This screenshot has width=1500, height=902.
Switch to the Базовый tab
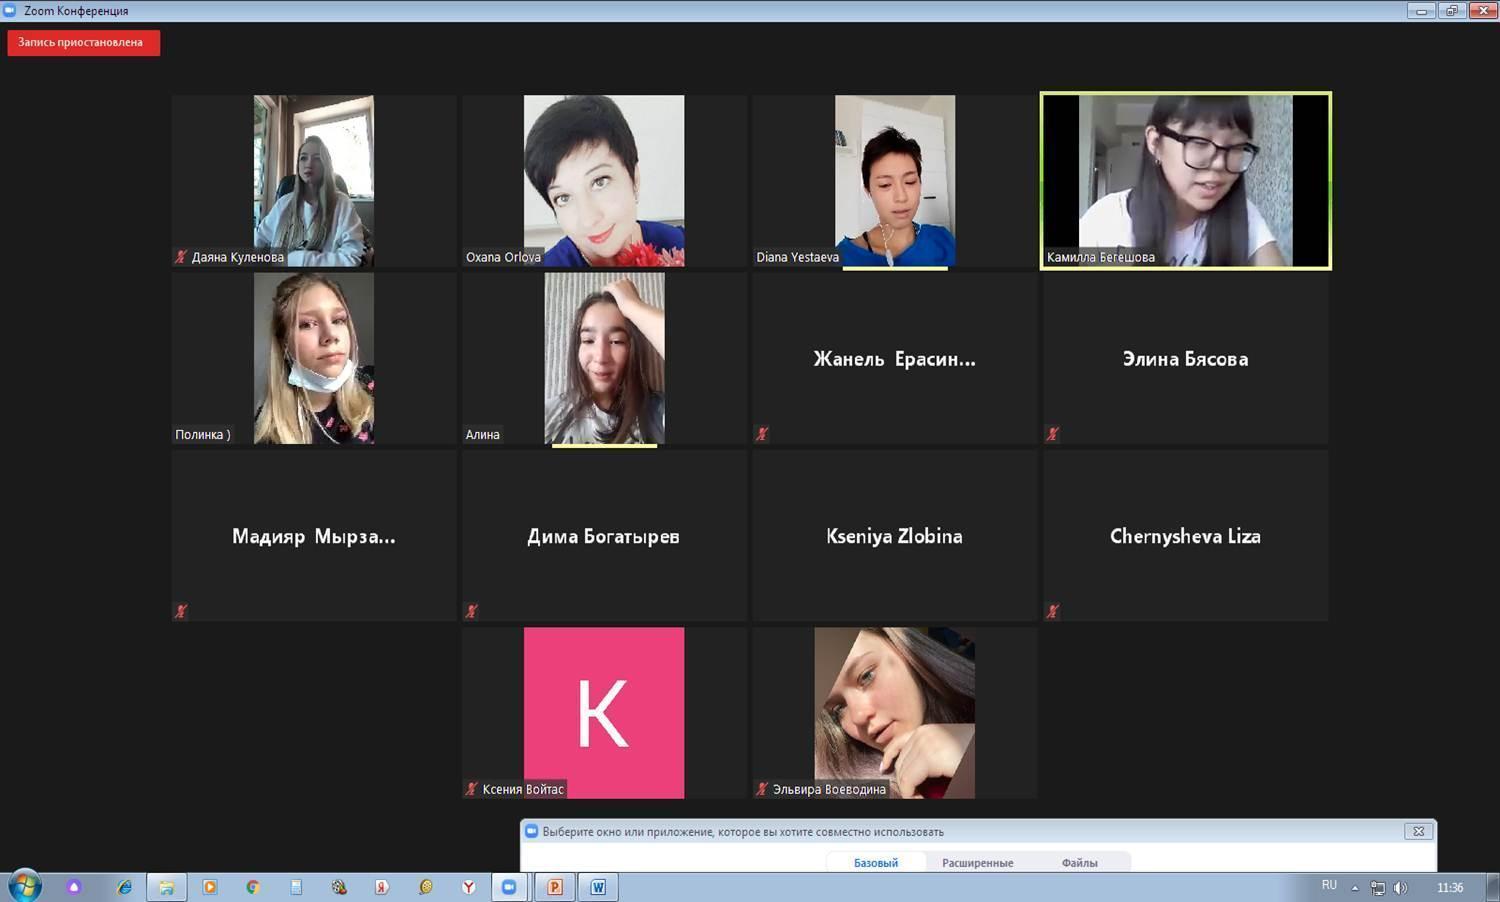pyautogui.click(x=876, y=863)
